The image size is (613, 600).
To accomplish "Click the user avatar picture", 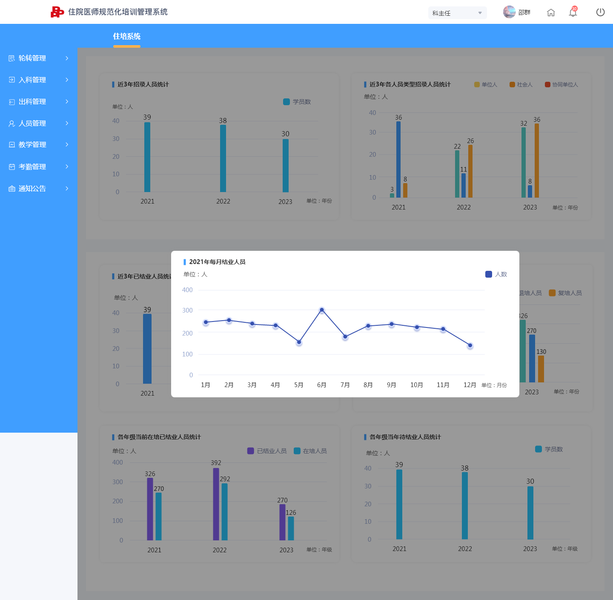I will click(x=509, y=12).
